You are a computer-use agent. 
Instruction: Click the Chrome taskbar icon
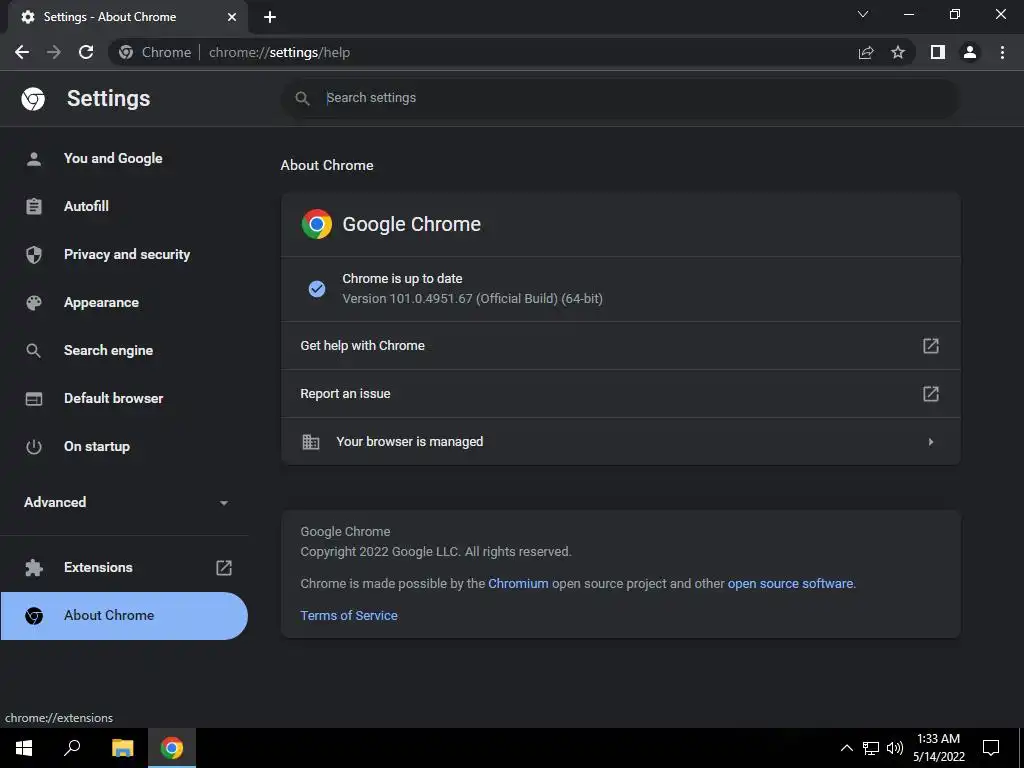point(172,748)
